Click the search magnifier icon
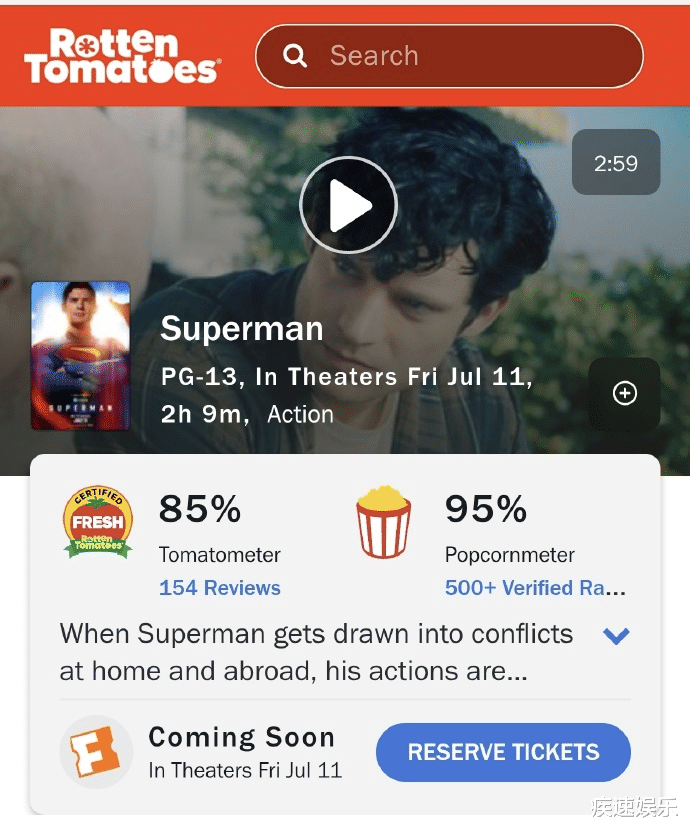 295,56
